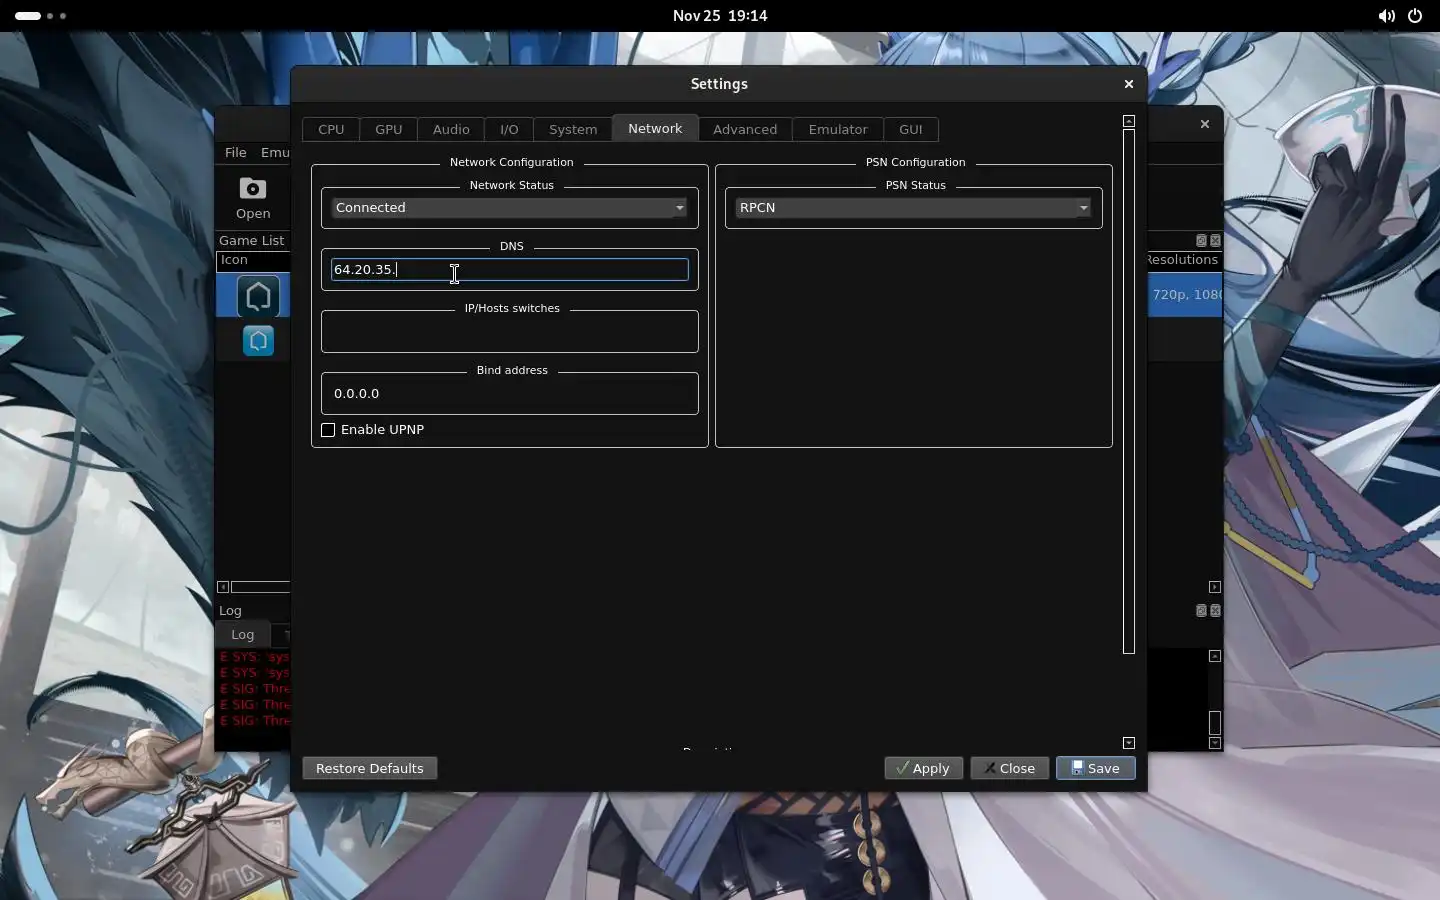
Task: Go to the GUI tab
Action: tap(910, 129)
